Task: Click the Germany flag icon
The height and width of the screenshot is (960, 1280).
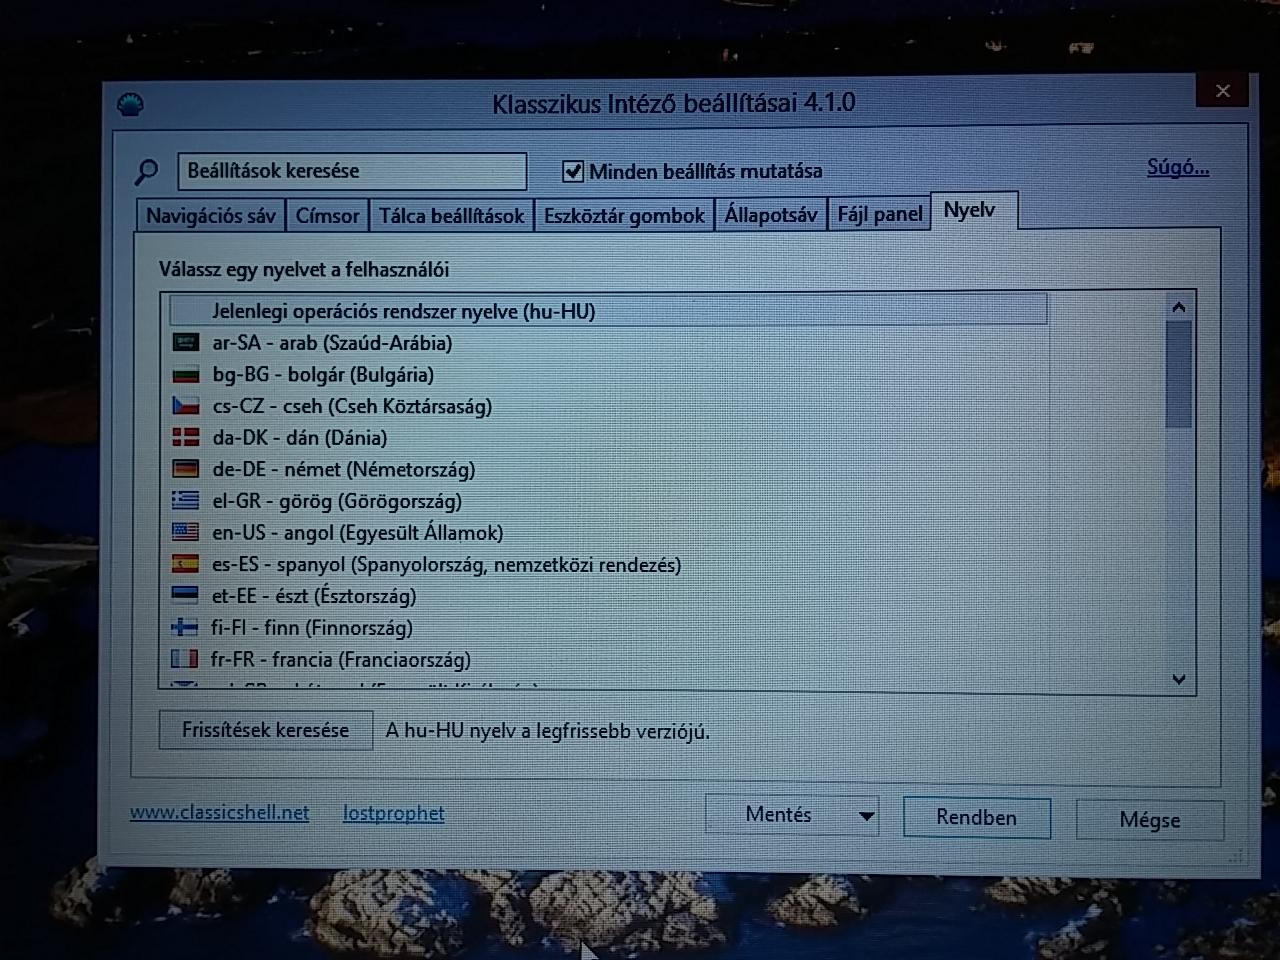Action: [x=185, y=469]
